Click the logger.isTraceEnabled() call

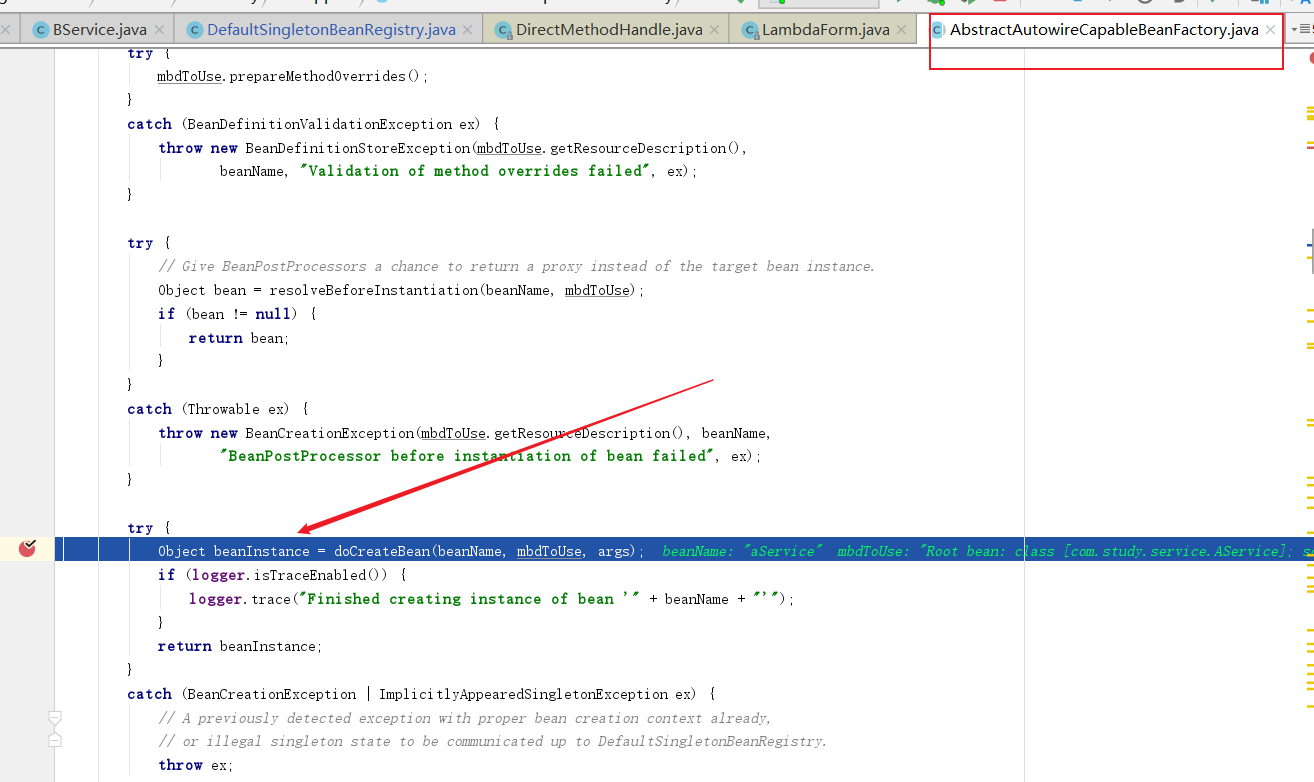coord(290,575)
